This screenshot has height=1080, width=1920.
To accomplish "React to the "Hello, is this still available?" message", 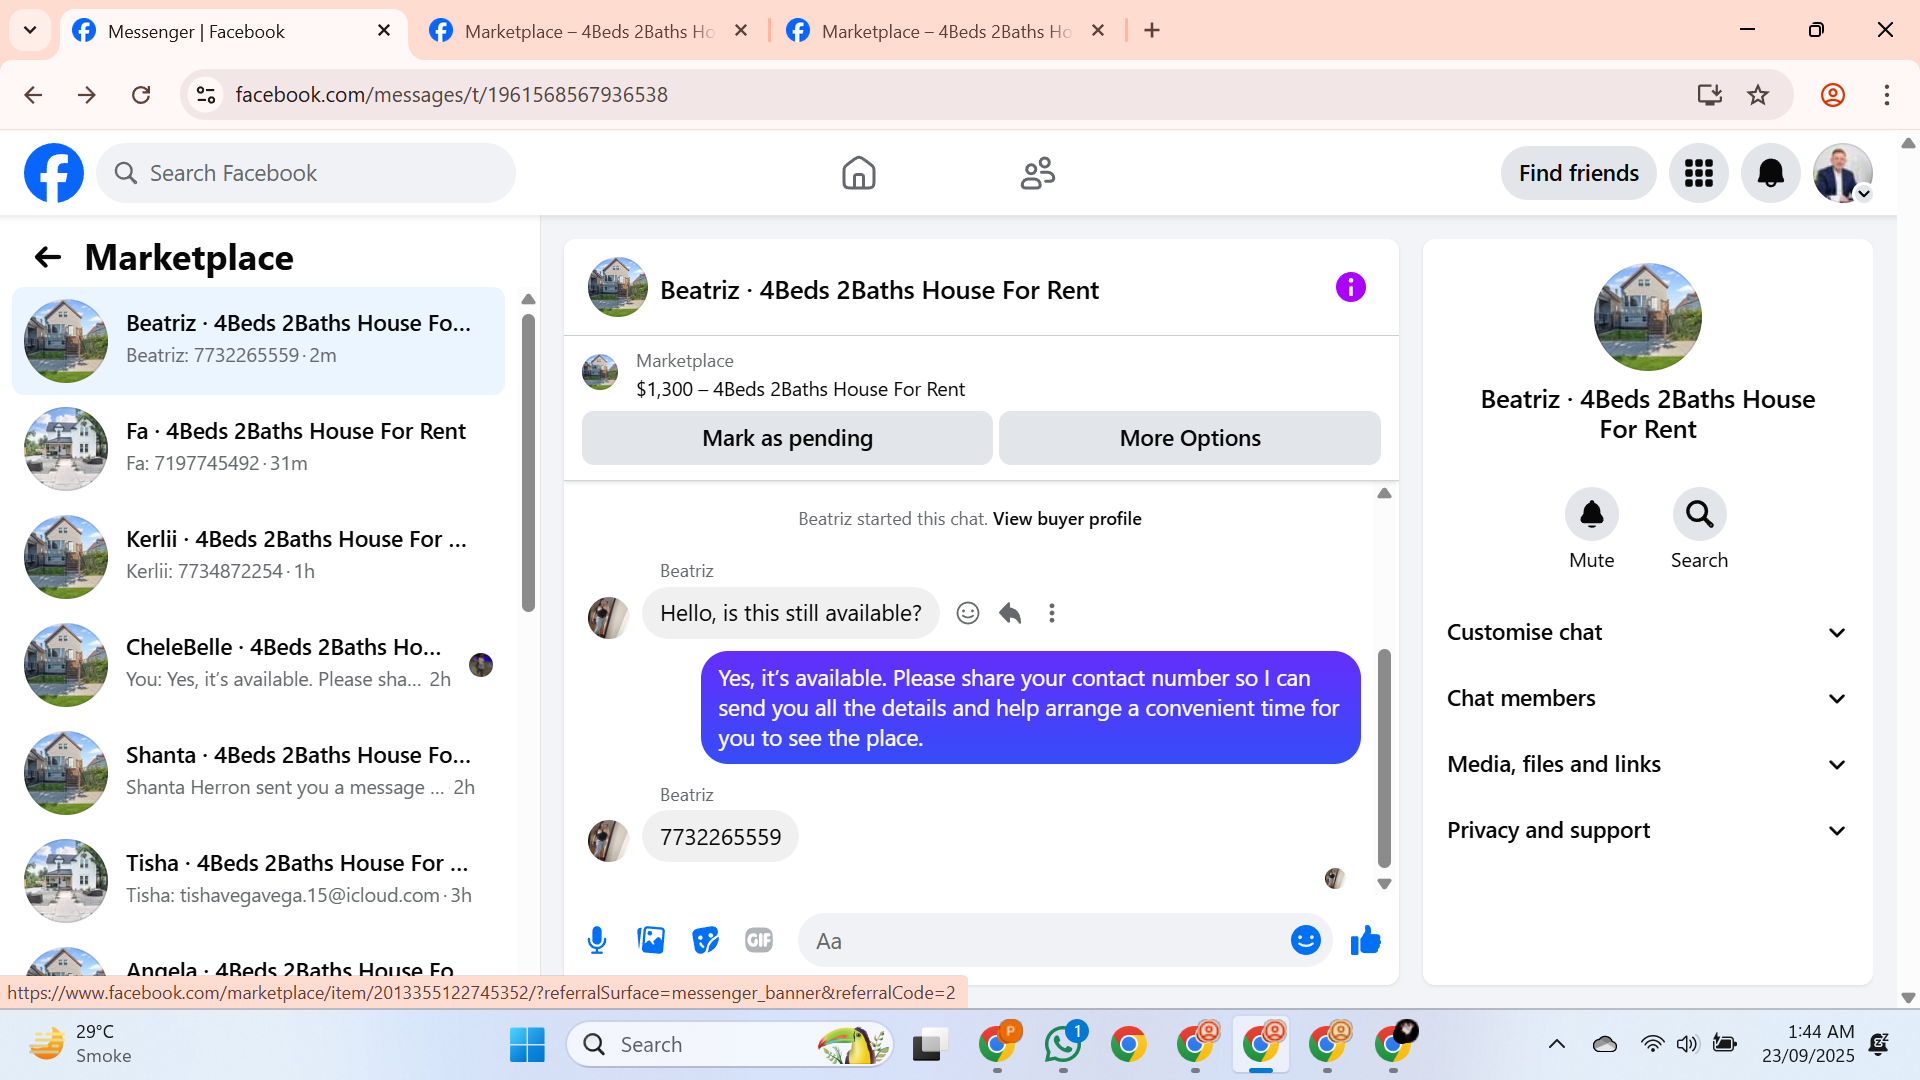I will click(x=967, y=613).
